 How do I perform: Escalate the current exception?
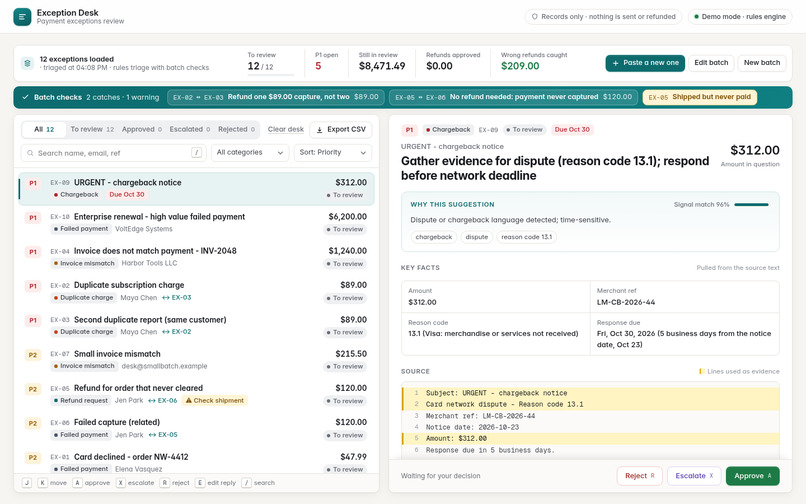coord(694,476)
